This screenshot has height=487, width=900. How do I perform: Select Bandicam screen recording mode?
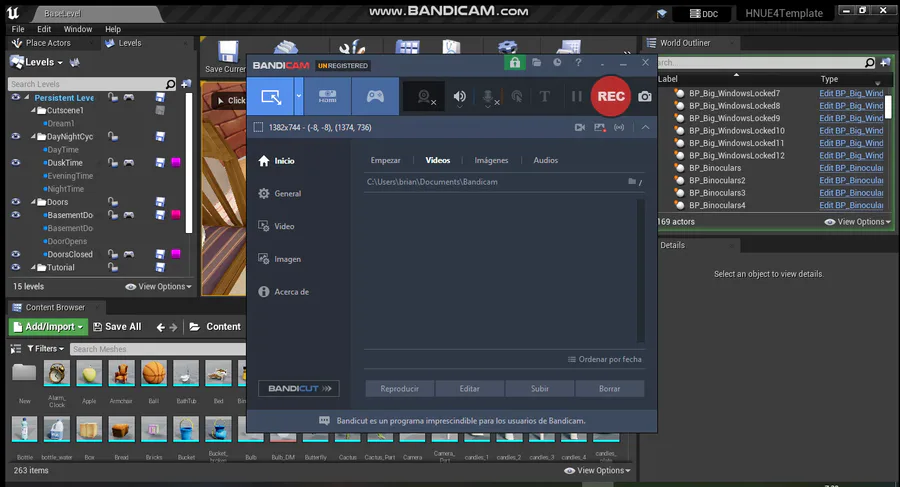pyautogui.click(x=271, y=96)
